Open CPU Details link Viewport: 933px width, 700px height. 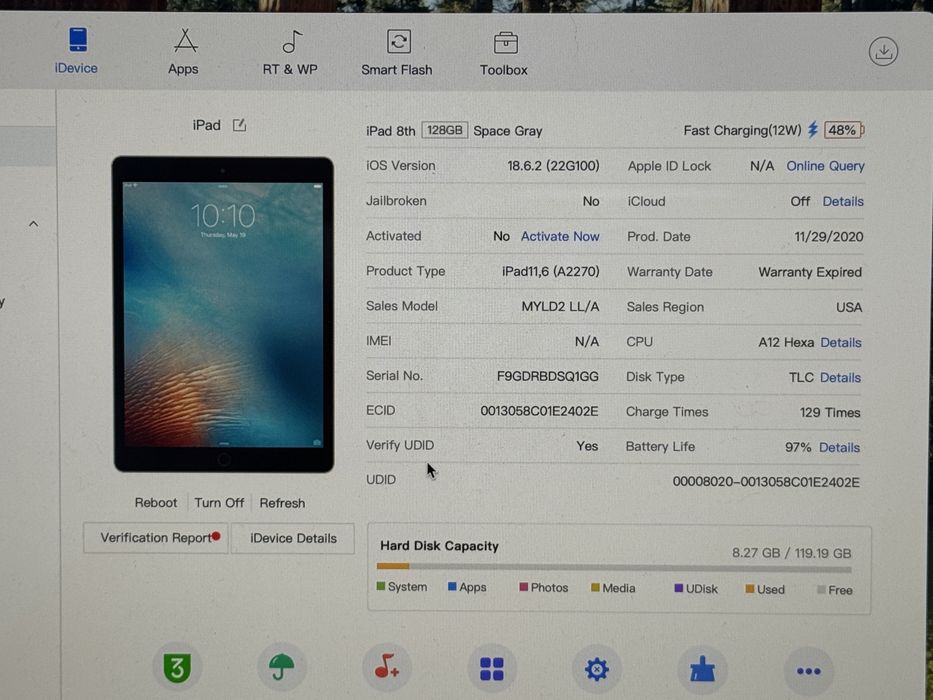(x=841, y=342)
